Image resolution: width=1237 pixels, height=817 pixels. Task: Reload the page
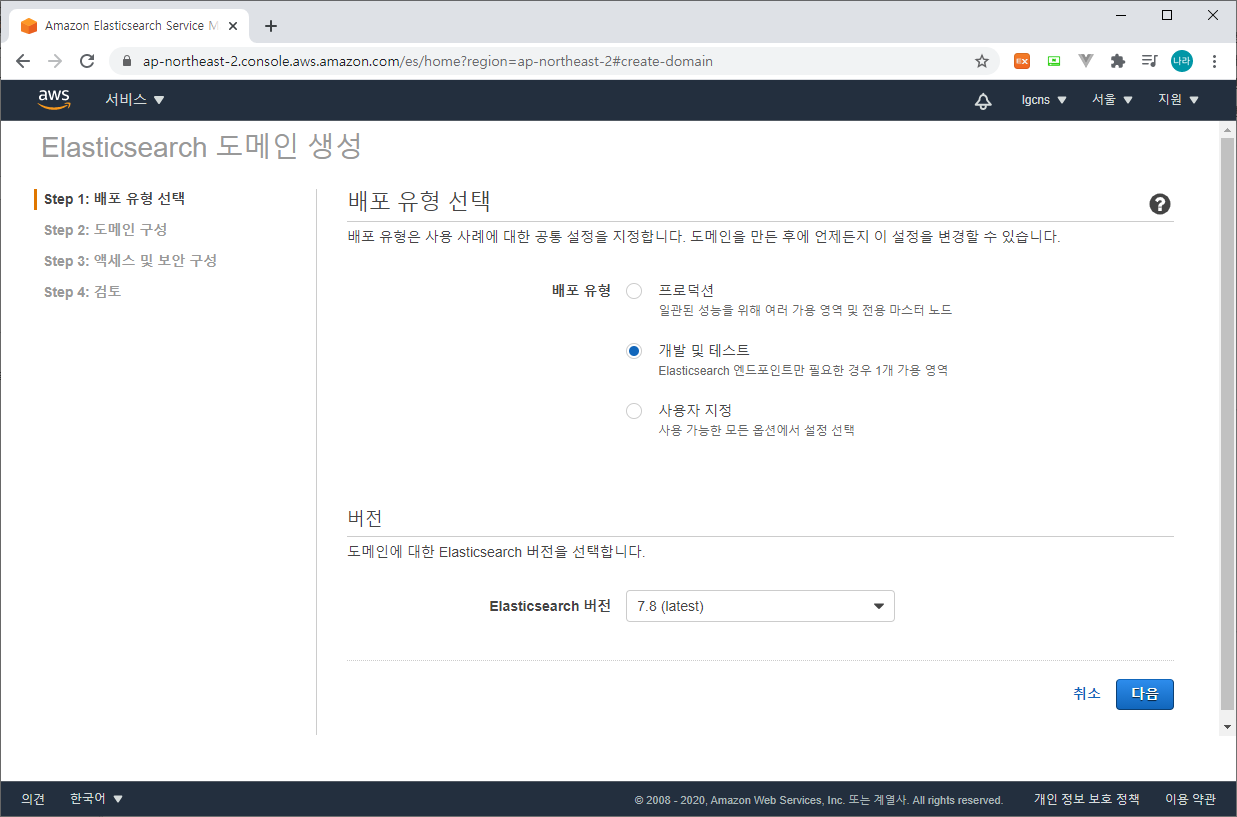click(x=87, y=61)
